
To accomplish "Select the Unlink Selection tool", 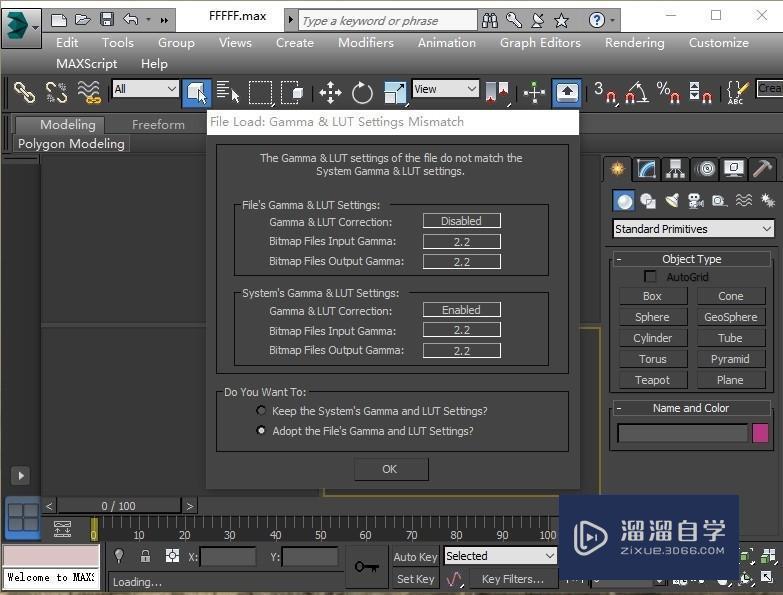I will (x=56, y=92).
